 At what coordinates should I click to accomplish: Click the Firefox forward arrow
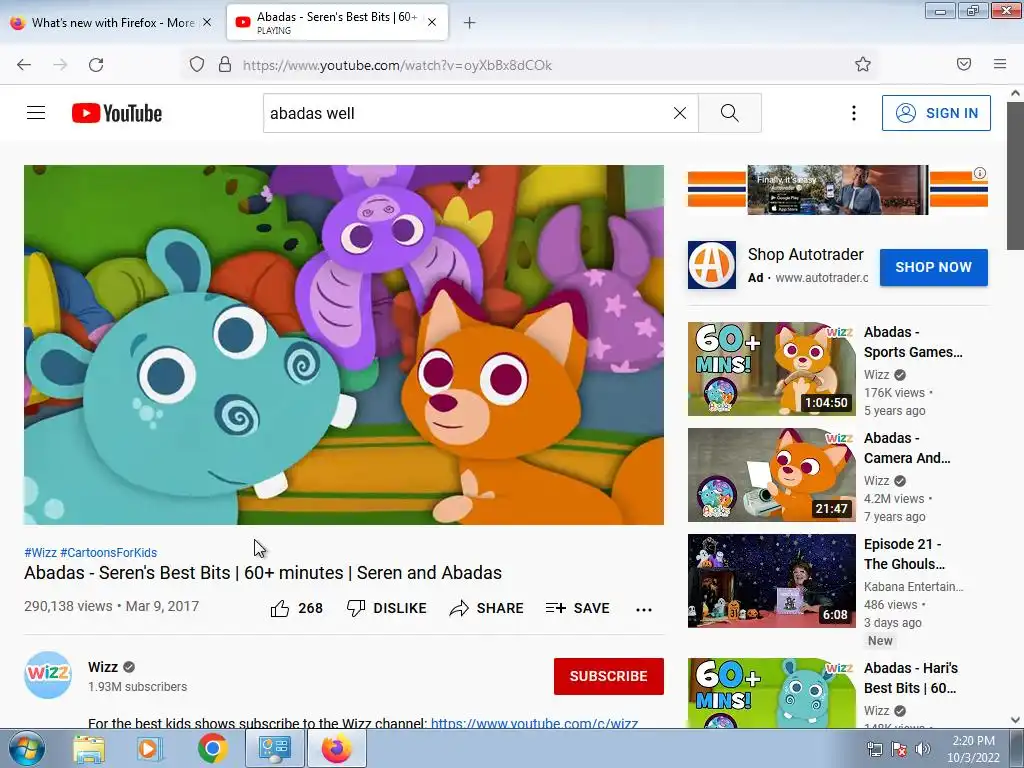(x=60, y=65)
